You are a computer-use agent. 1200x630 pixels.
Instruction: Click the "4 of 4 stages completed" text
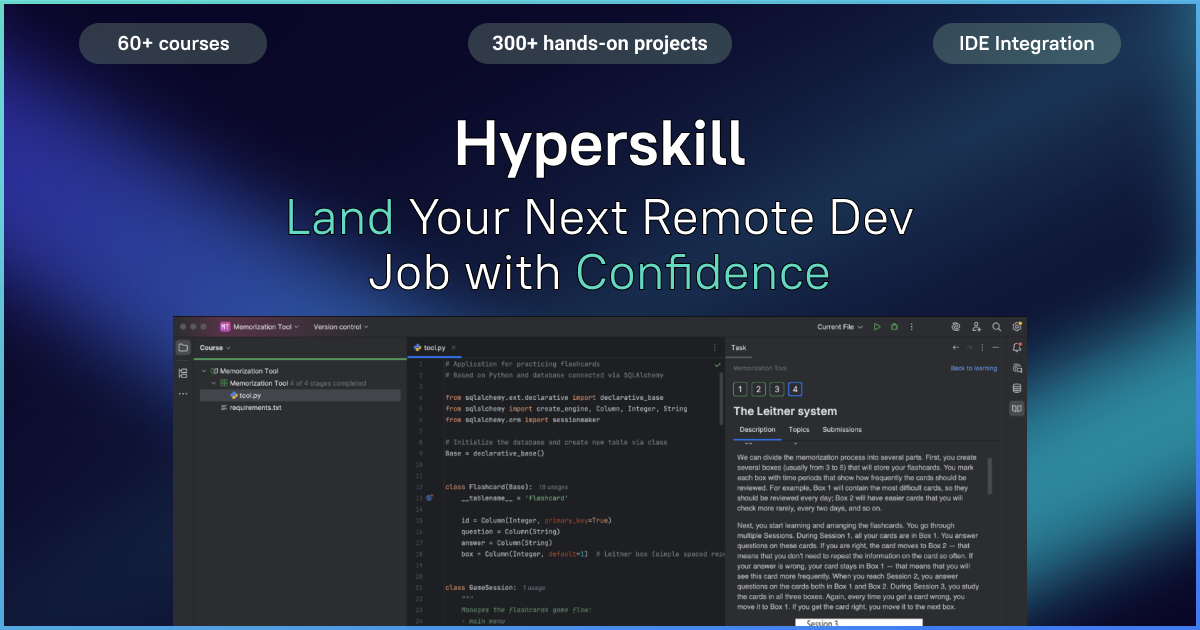[x=329, y=383]
